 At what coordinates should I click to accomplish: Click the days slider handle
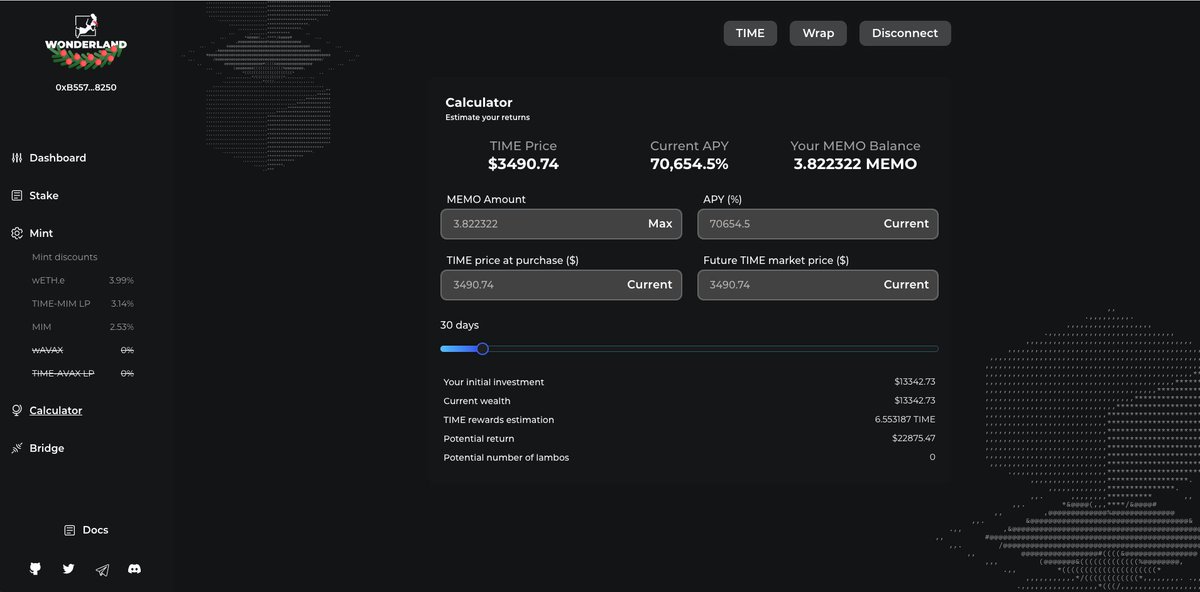coord(482,349)
